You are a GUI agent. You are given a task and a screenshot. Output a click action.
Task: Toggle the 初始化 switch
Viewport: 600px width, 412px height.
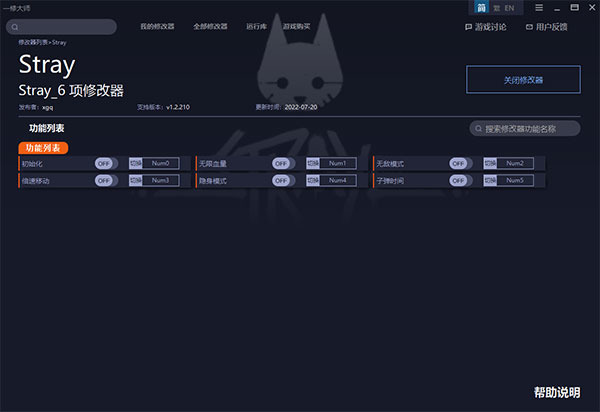pos(106,164)
